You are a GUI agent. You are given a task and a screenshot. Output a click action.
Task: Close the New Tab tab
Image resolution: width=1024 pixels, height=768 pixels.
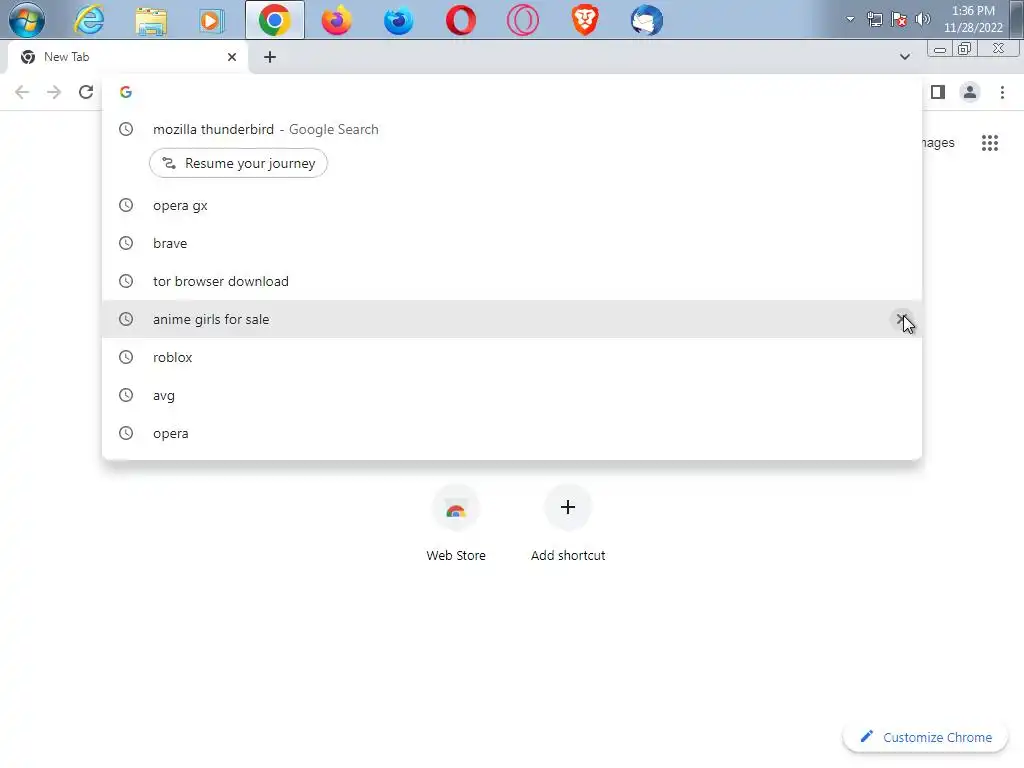[232, 57]
